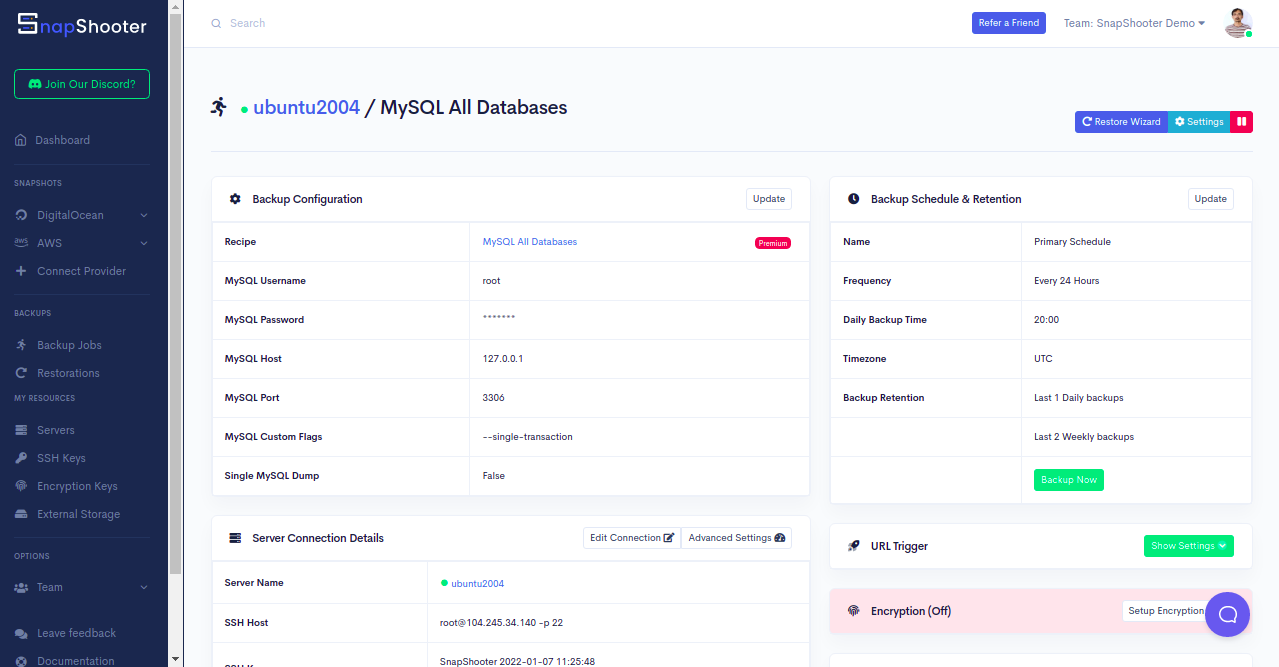Image resolution: width=1279 pixels, height=667 pixels.
Task: Click the Dashboard home icon
Action: coord(21,140)
